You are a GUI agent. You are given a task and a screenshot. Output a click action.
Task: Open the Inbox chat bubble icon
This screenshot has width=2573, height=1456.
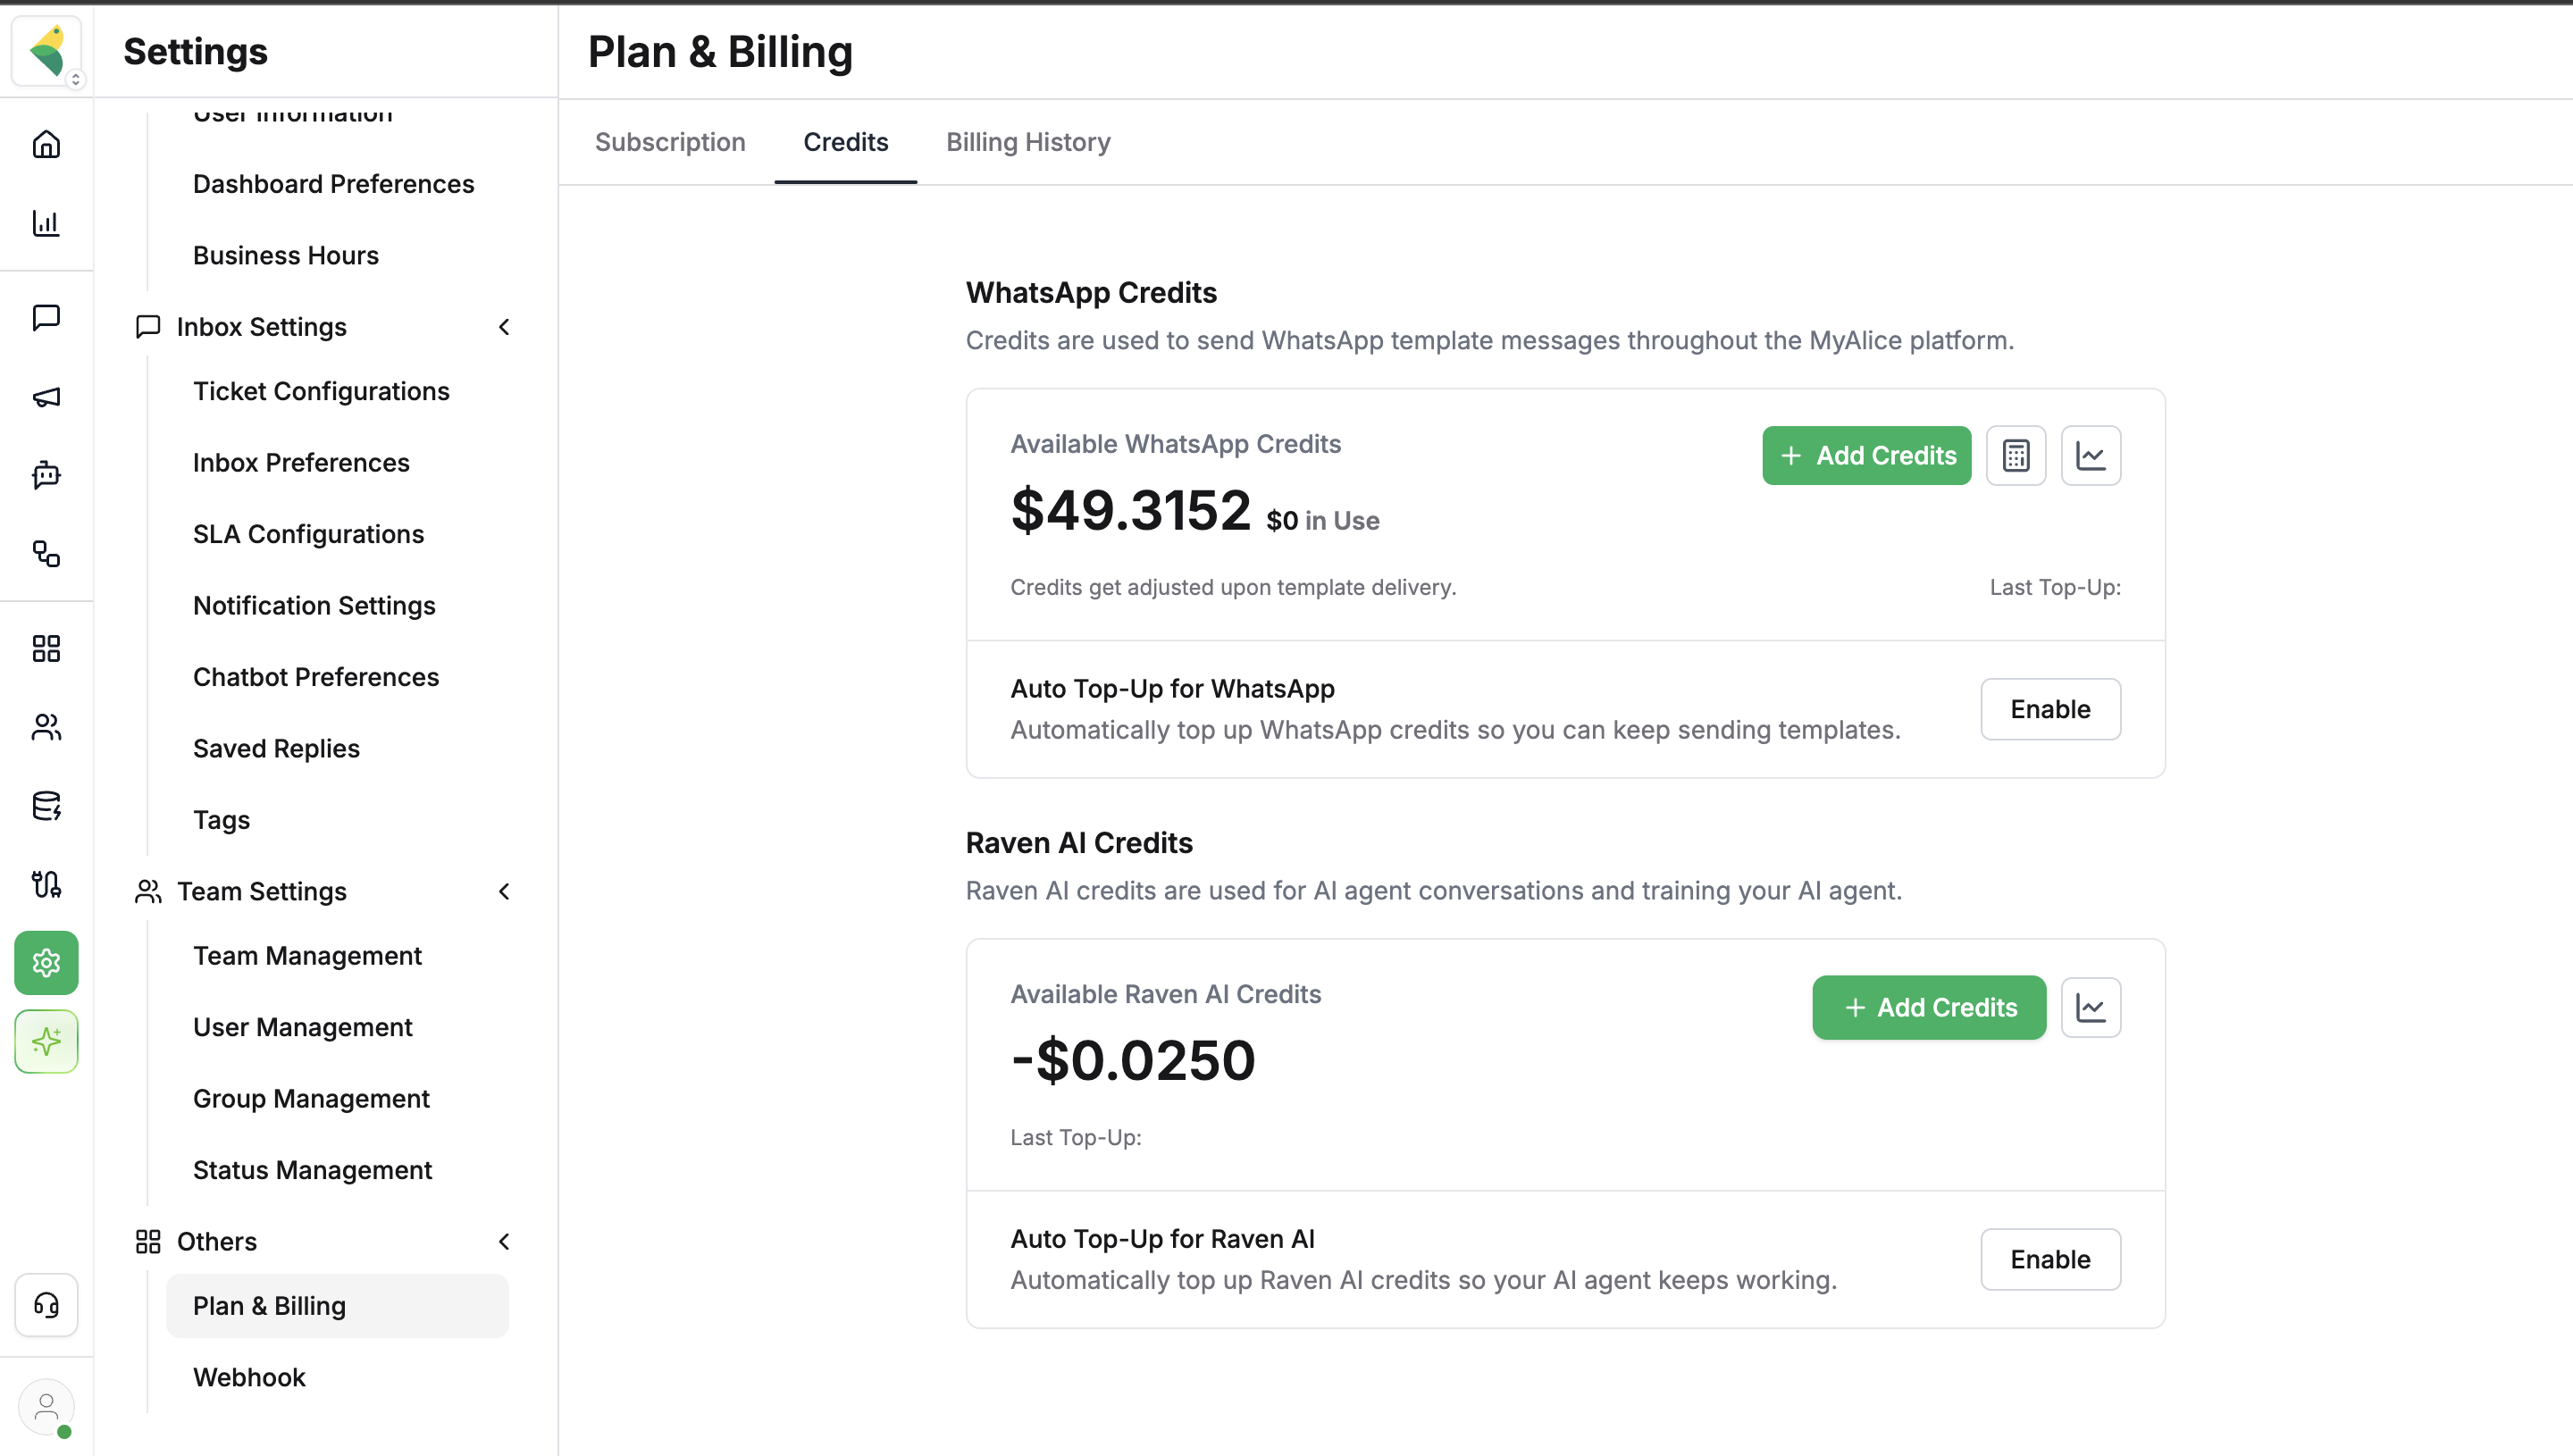click(46, 318)
